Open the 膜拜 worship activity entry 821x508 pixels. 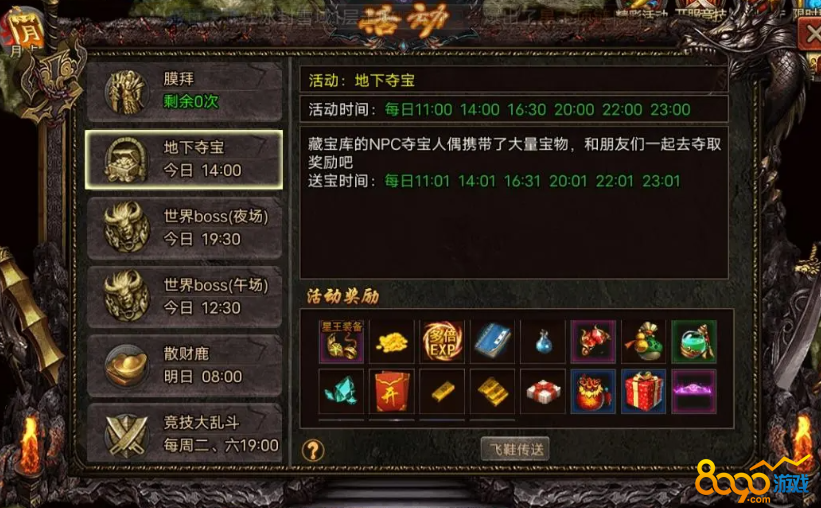click(184, 91)
